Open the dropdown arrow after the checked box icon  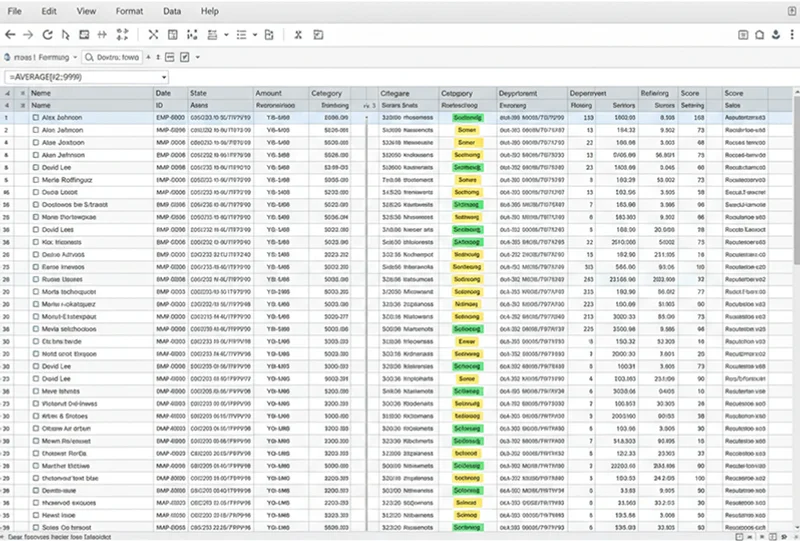pyautogui.click(x=198, y=57)
